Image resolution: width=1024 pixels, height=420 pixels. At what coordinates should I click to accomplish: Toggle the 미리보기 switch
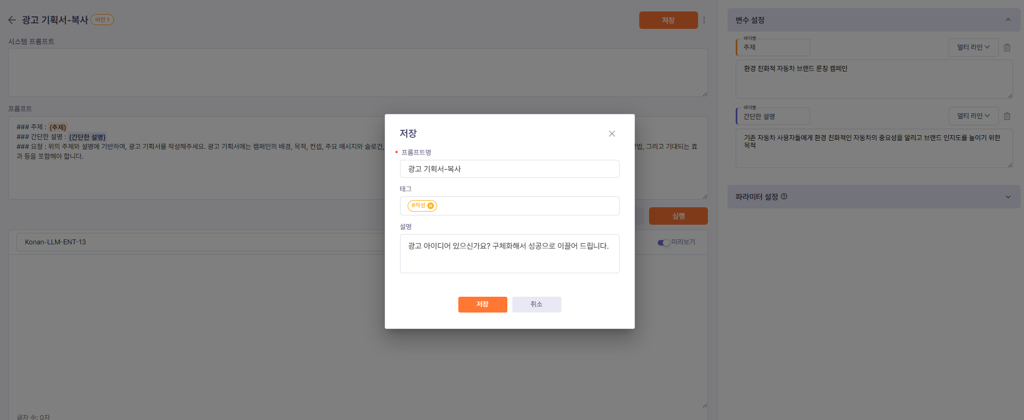pyautogui.click(x=664, y=242)
